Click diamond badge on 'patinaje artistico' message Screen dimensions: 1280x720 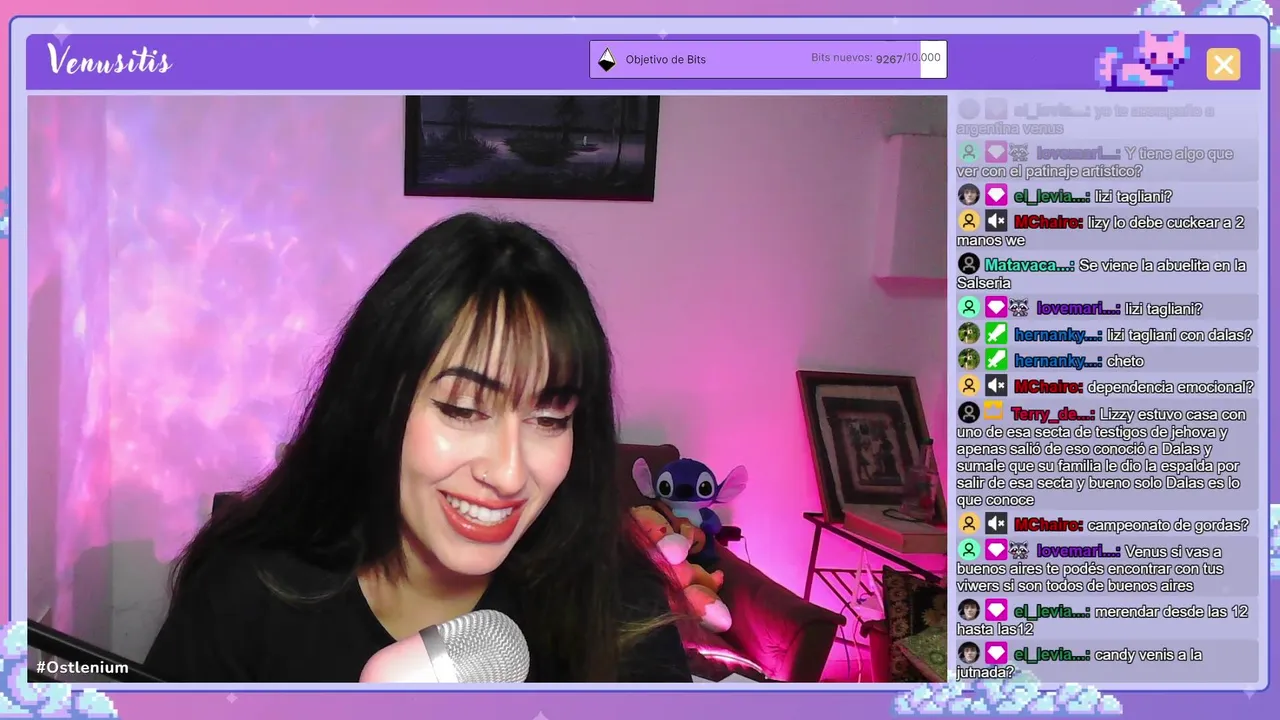pyautogui.click(x=995, y=153)
